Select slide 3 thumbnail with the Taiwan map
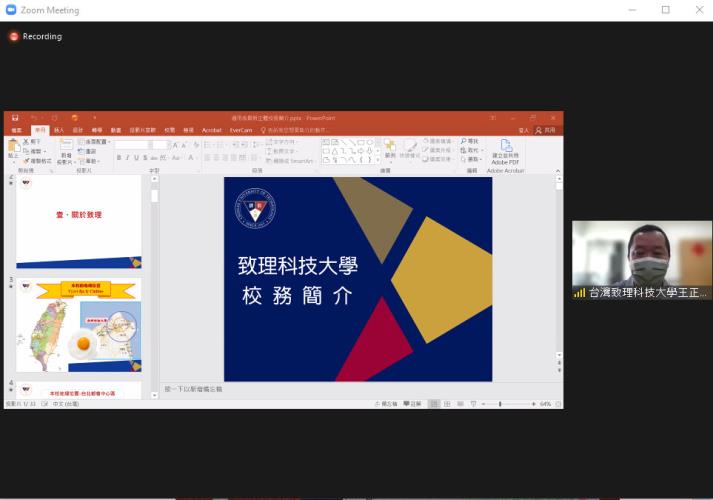 coord(79,325)
